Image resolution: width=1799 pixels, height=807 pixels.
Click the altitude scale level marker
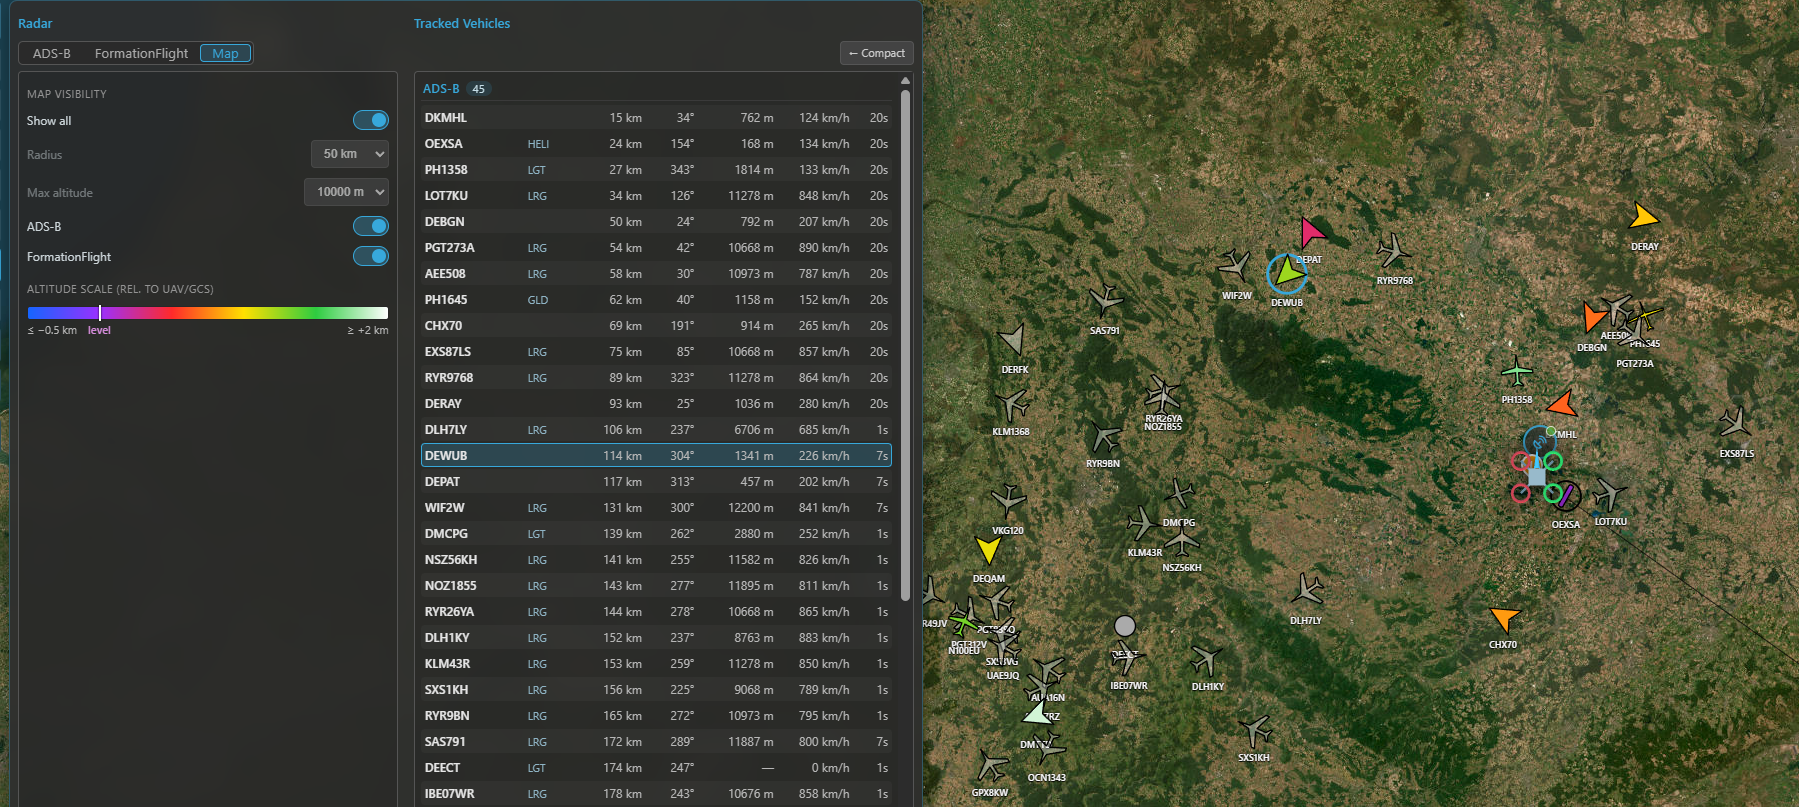coord(100,313)
